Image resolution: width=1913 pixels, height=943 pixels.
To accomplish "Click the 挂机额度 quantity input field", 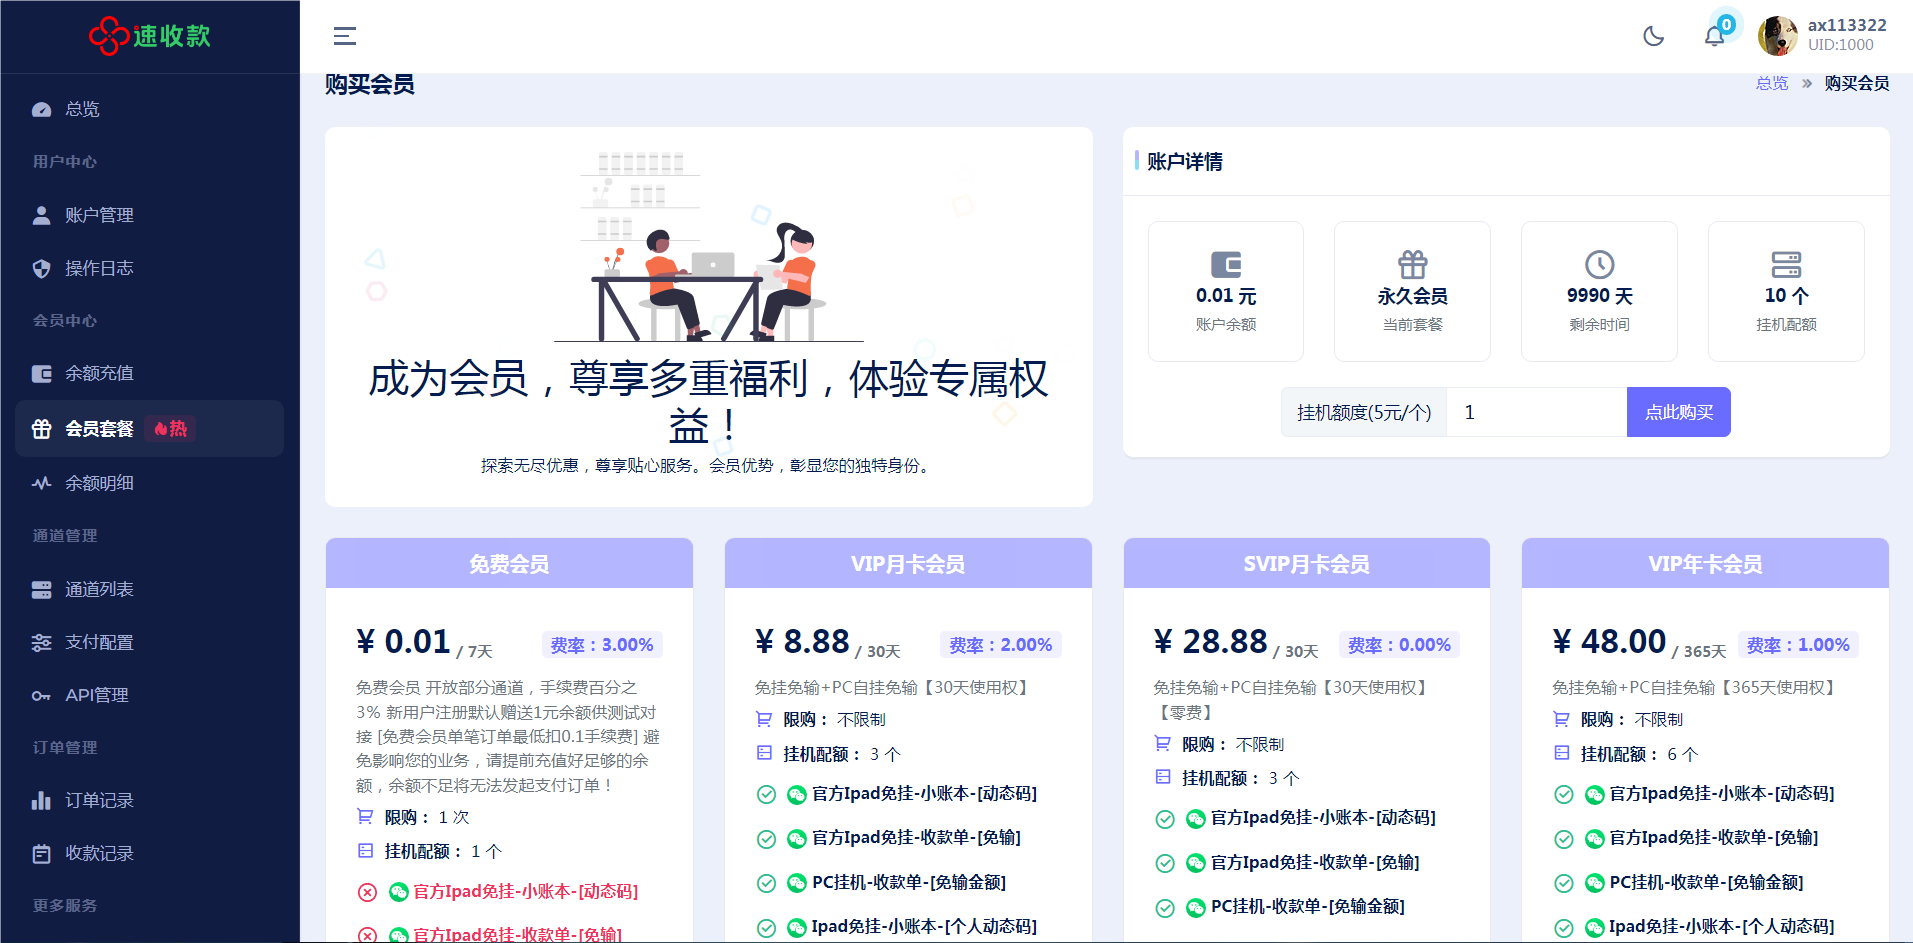I will (x=1536, y=412).
